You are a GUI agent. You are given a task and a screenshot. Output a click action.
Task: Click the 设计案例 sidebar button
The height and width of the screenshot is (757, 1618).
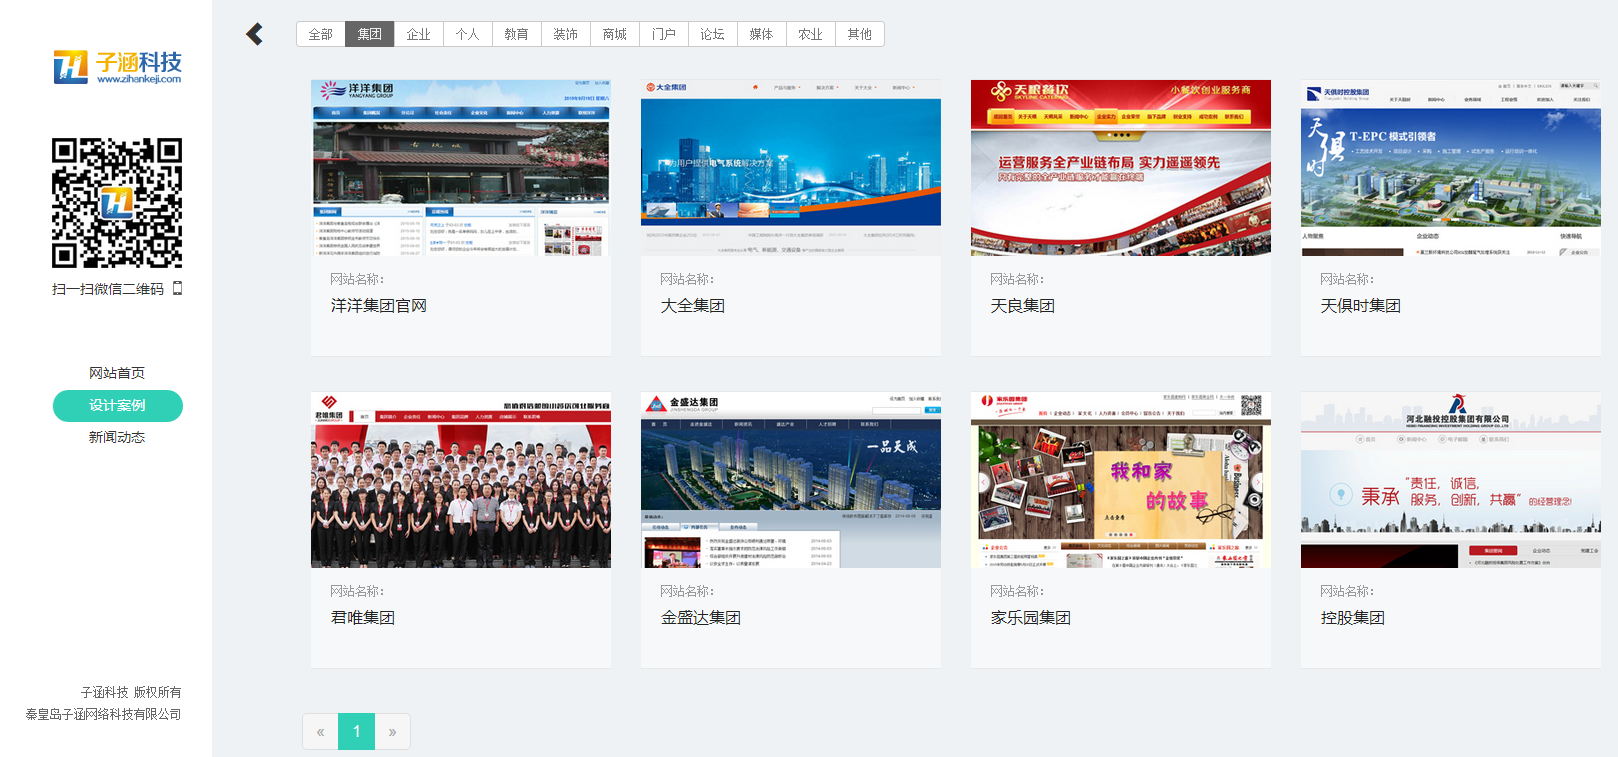click(117, 406)
